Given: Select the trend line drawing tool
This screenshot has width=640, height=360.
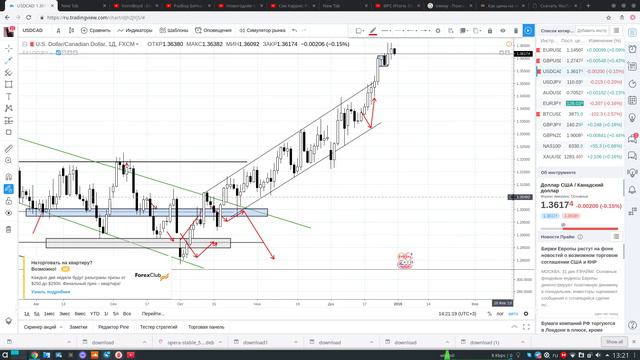Looking at the screenshot, I should click(9, 60).
